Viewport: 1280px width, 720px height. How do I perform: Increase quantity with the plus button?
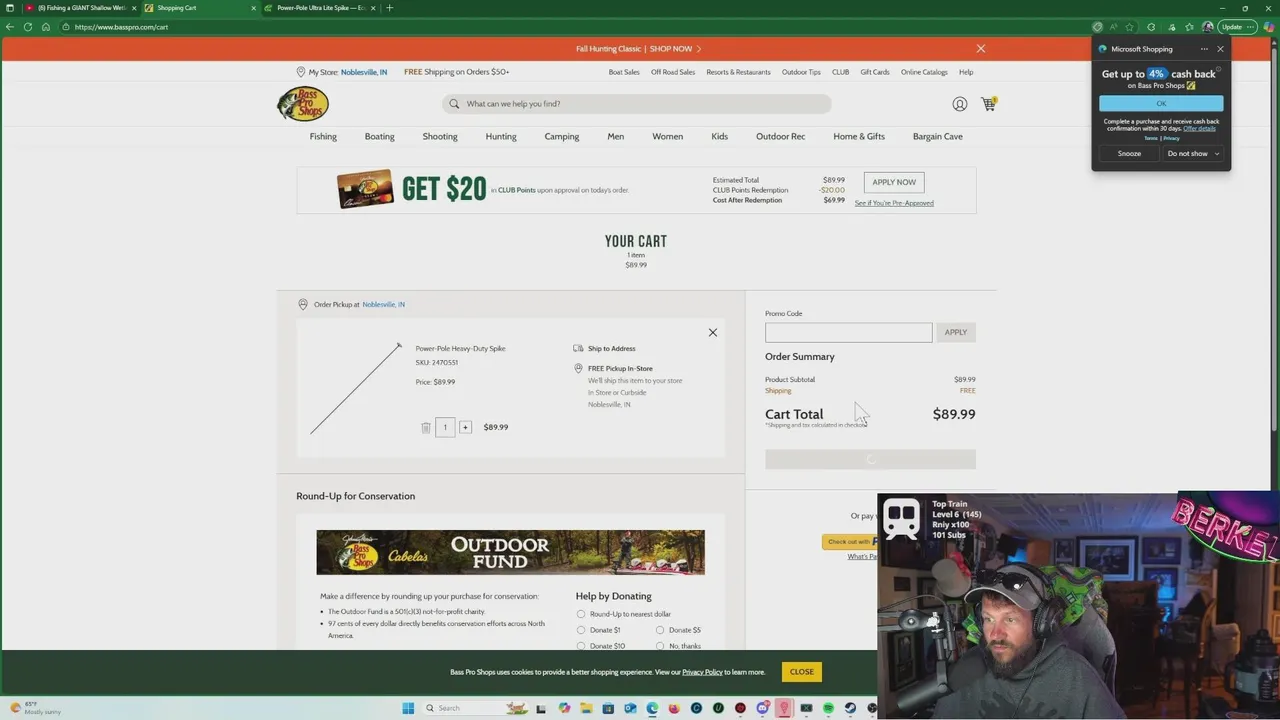pyautogui.click(x=465, y=427)
